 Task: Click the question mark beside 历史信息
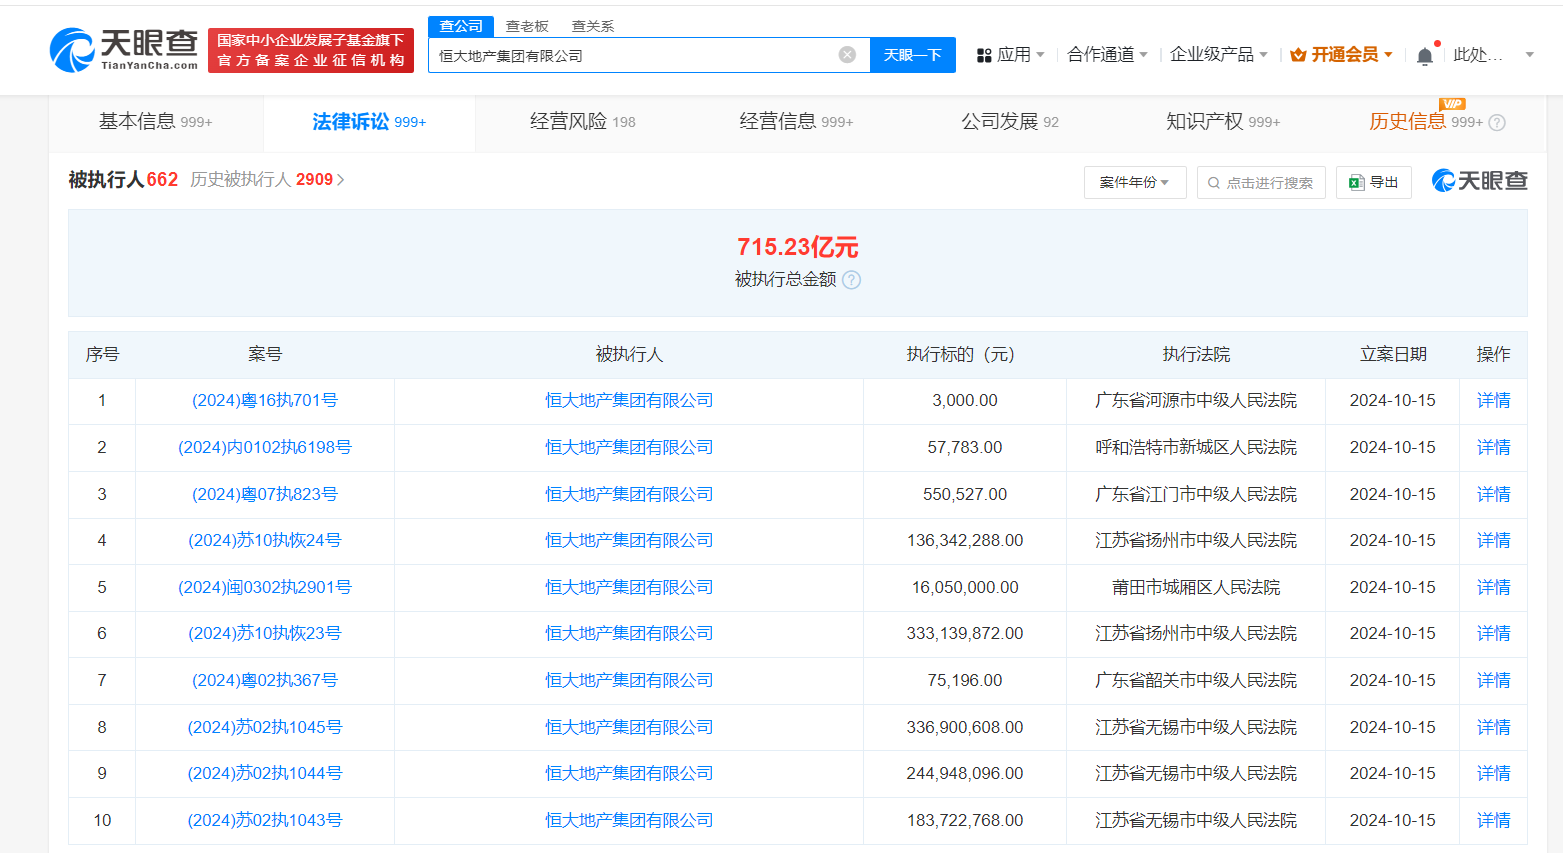[1497, 122]
